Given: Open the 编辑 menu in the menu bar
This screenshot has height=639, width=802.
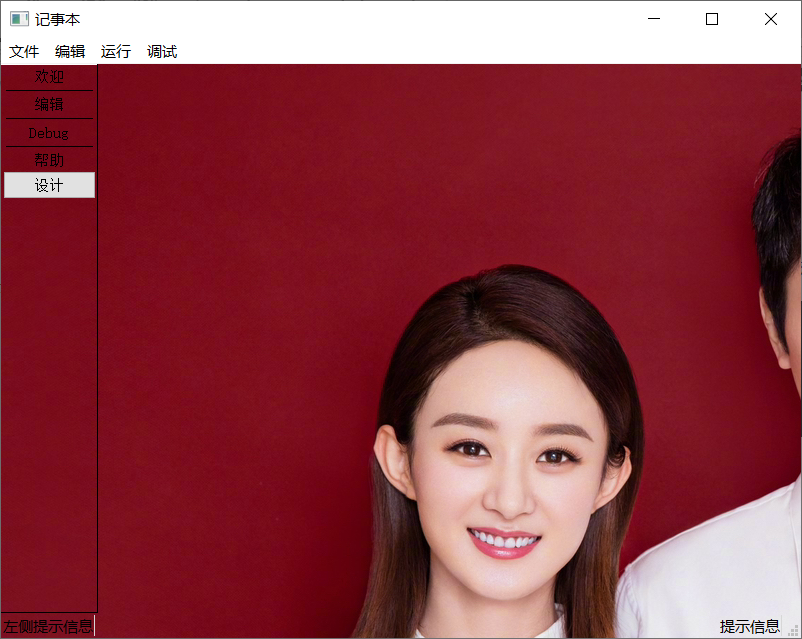Looking at the screenshot, I should 68,51.
